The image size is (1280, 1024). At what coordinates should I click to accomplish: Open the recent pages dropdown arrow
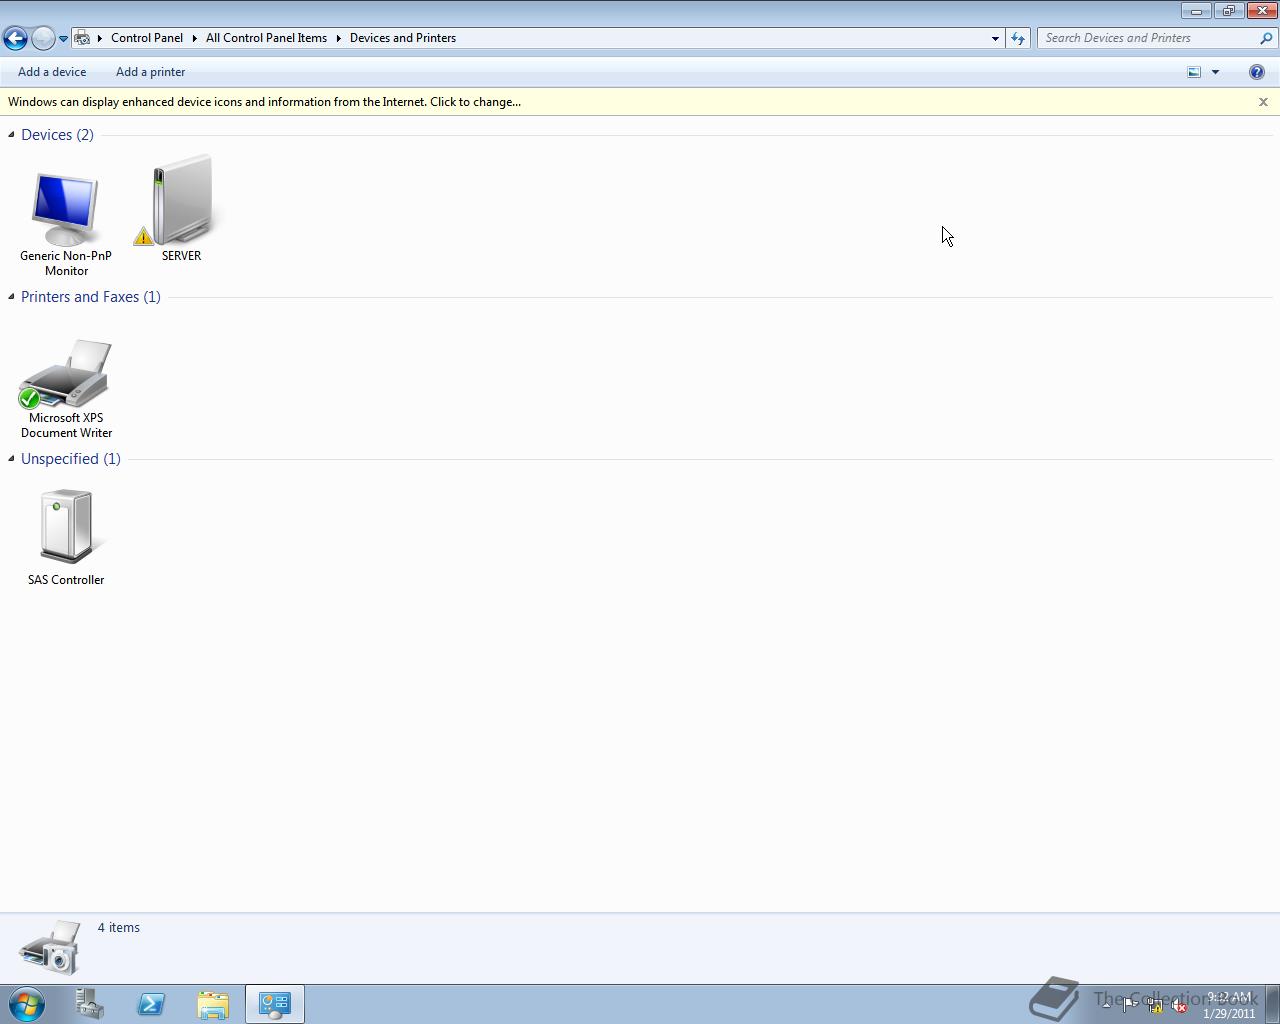click(63, 39)
